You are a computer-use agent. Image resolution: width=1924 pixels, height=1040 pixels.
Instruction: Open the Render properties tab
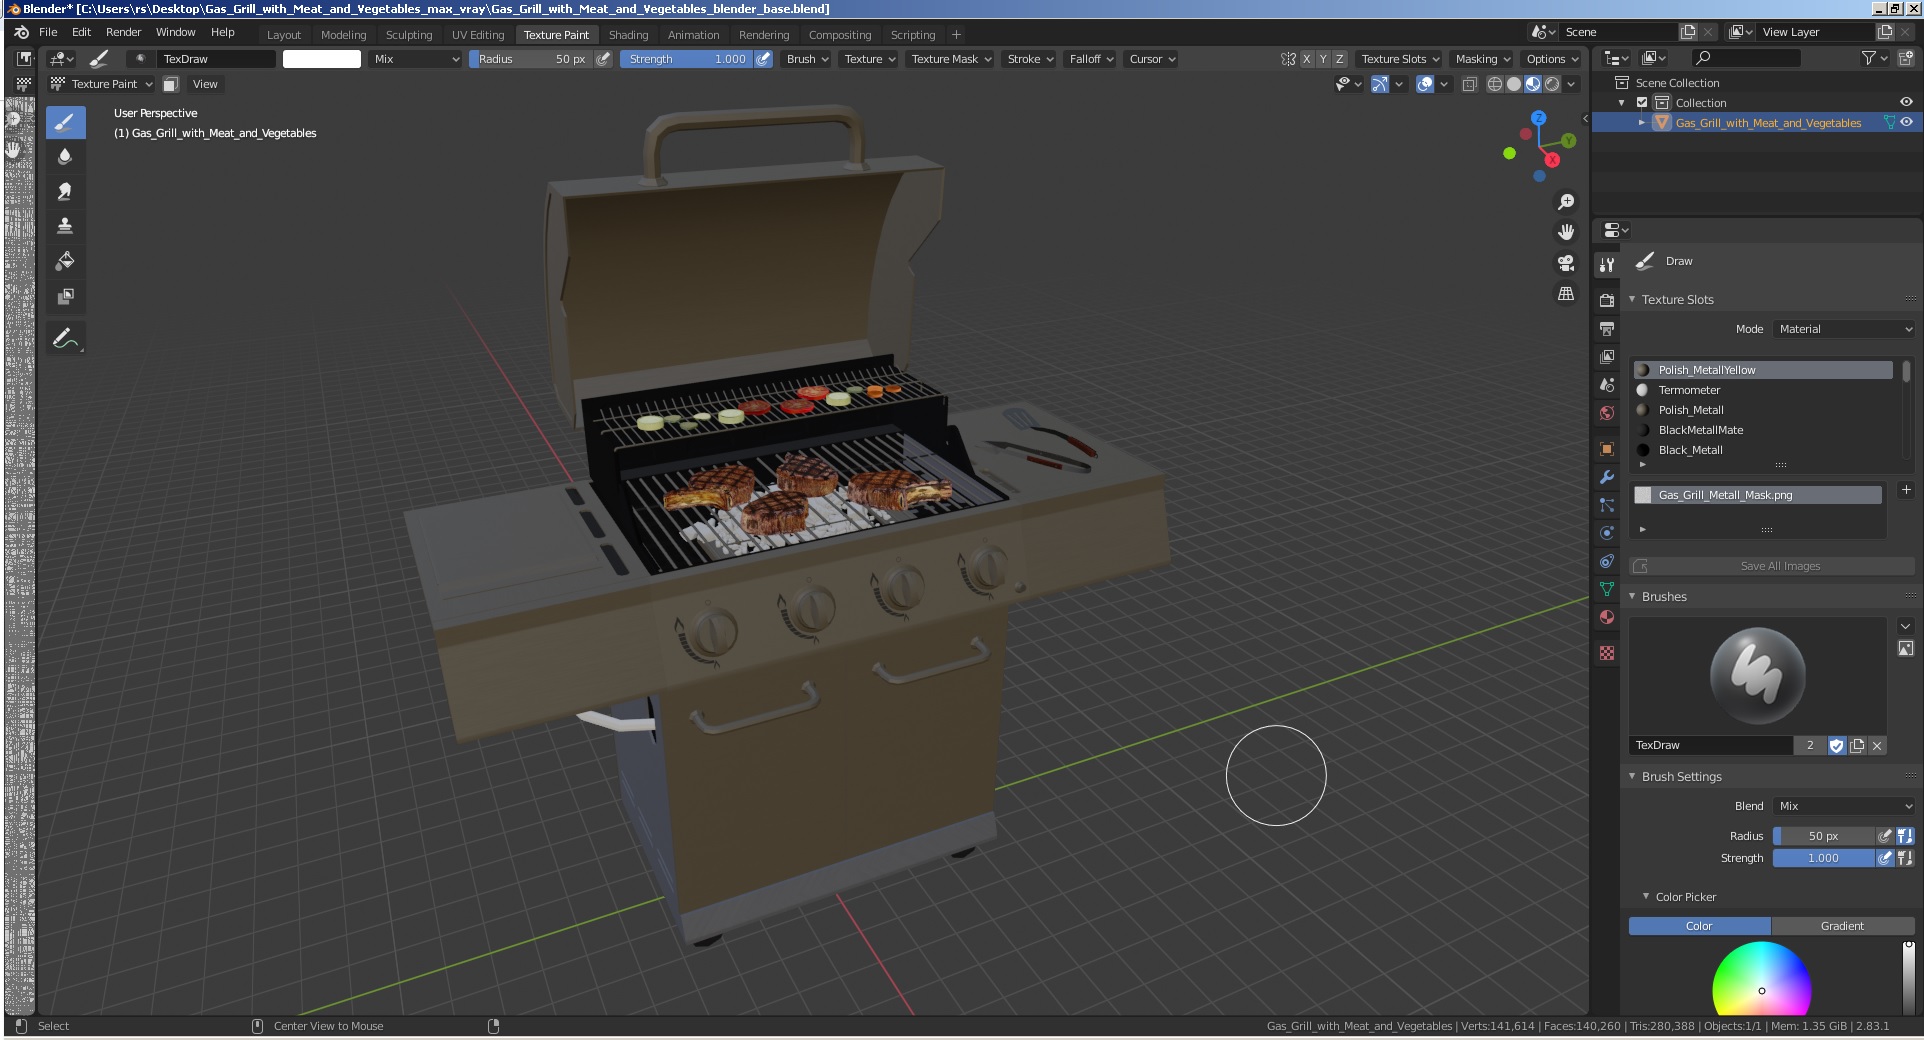click(1607, 300)
